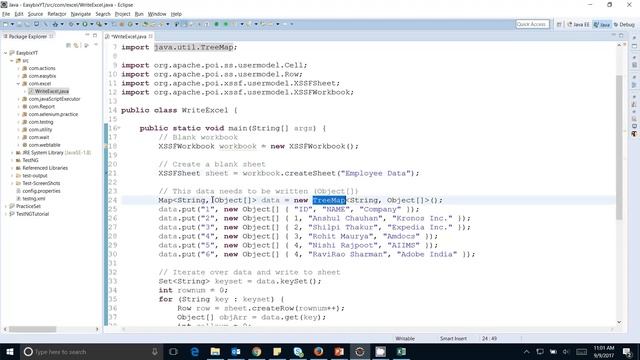640x360 pixels.
Task: Minimize the Package Explorer view
Action: (87, 36)
